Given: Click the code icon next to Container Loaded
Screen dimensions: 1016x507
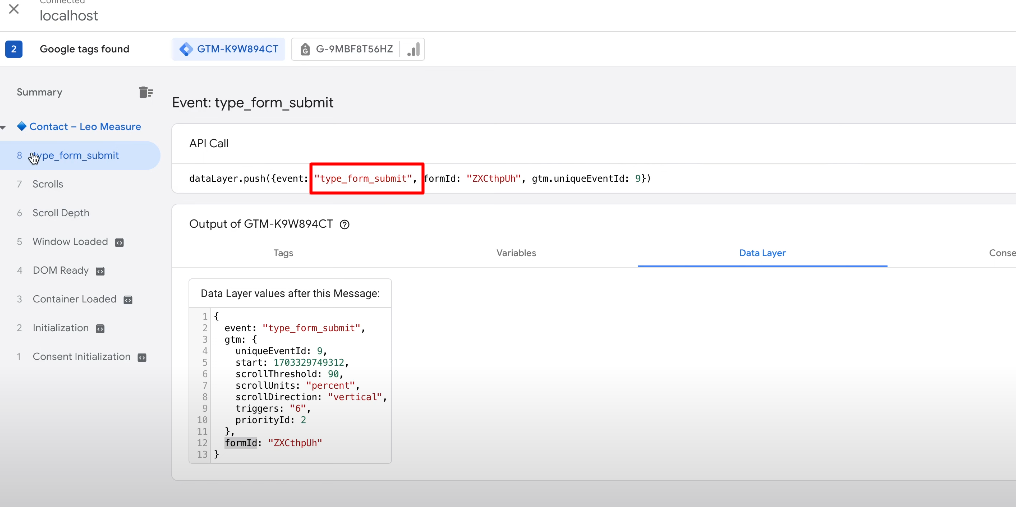Looking at the screenshot, I should click(128, 300).
